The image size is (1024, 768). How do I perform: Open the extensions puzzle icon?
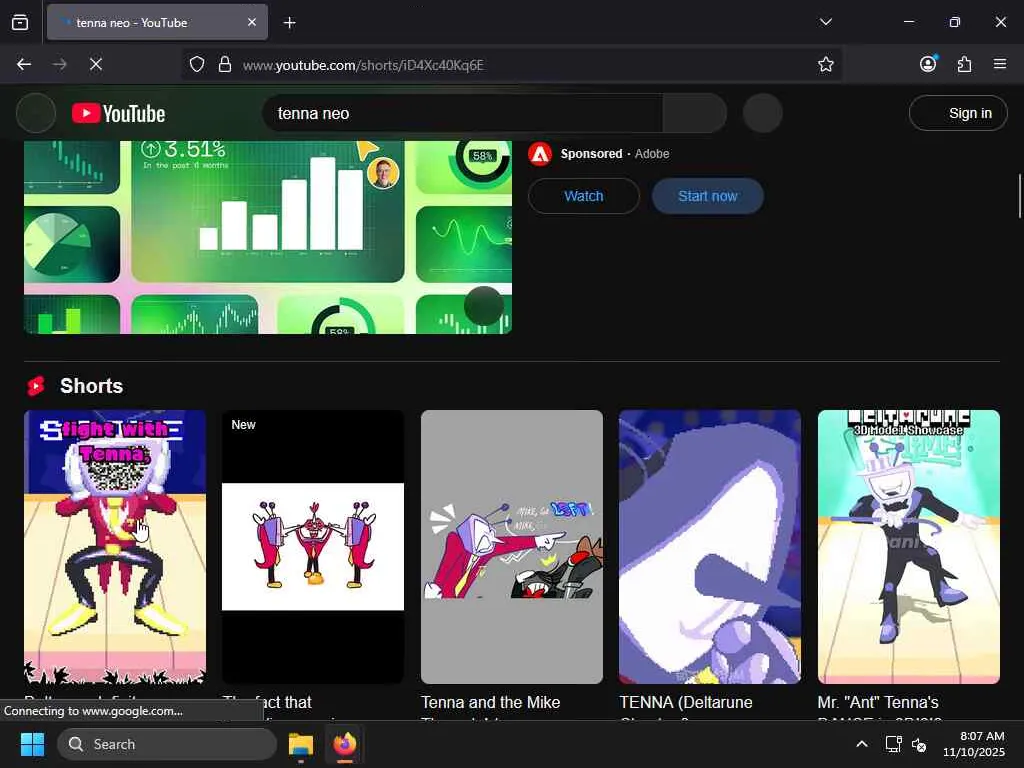tap(964, 64)
